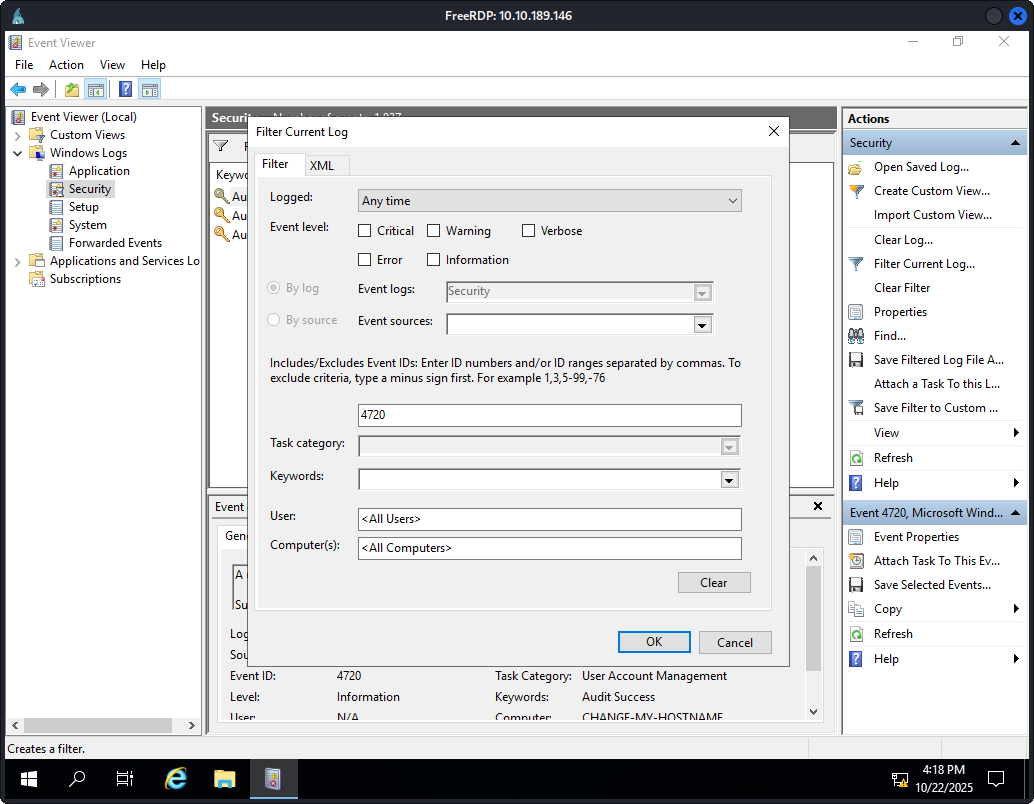This screenshot has width=1034, height=804.
Task: Click Save Selected Events floppy icon
Action: point(856,585)
